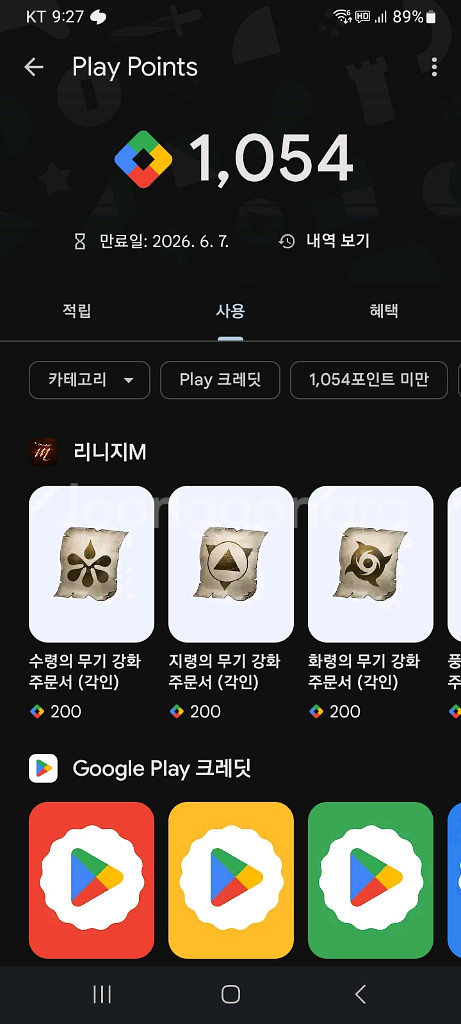This screenshot has width=461, height=1024.
Task: Open 화령의 무기 강화 주문서 item
Action: [370, 603]
